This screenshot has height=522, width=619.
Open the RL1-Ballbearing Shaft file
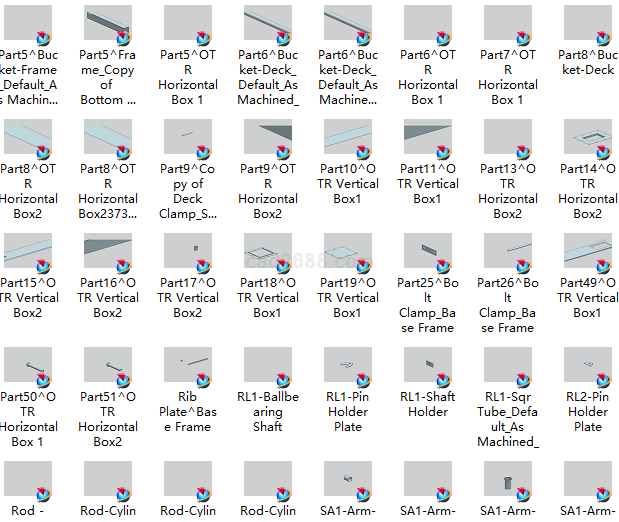[x=267, y=367]
